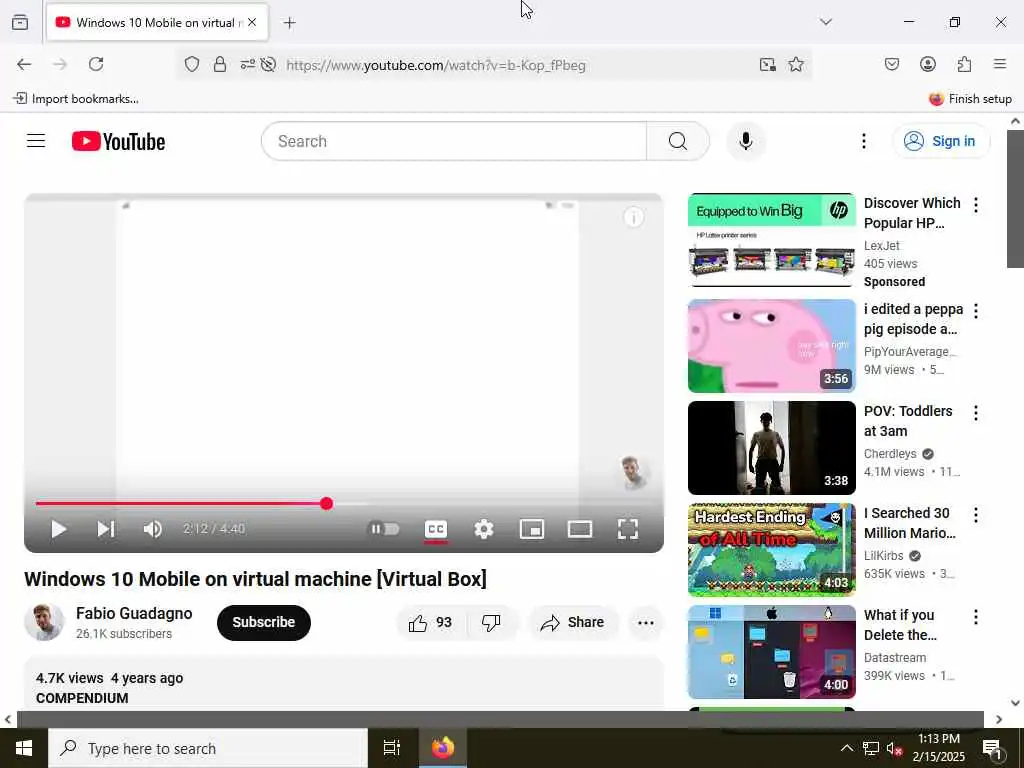Click the tracking protection shield icon

point(191,64)
